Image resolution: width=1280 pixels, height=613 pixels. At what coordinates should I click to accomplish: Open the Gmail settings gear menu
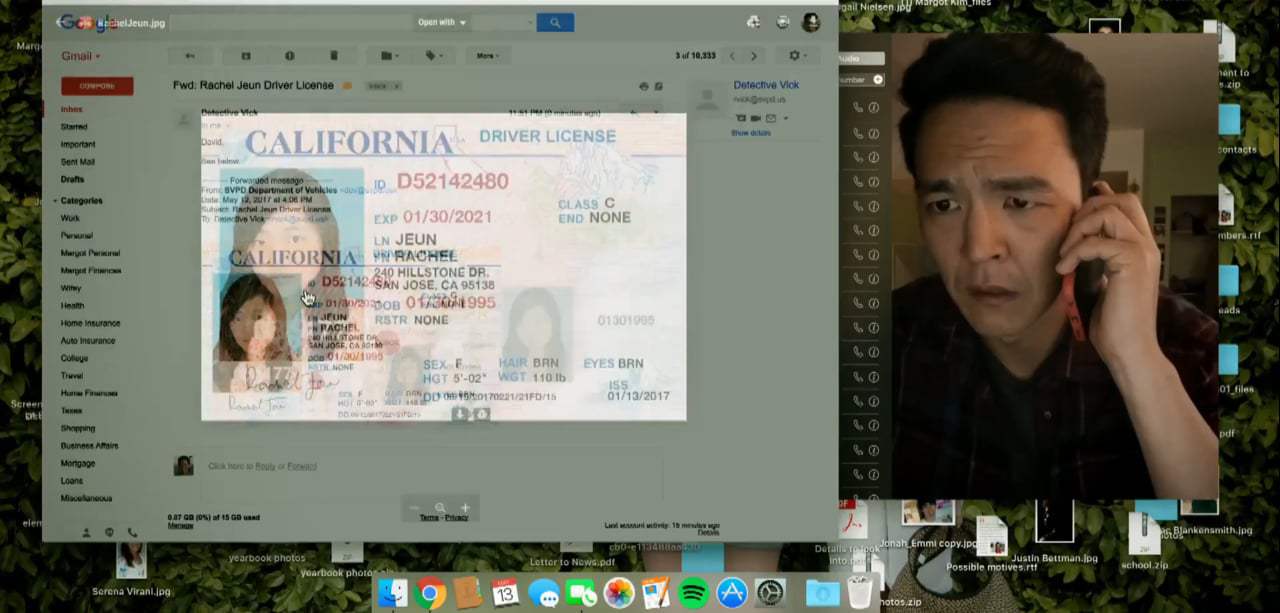pos(797,56)
